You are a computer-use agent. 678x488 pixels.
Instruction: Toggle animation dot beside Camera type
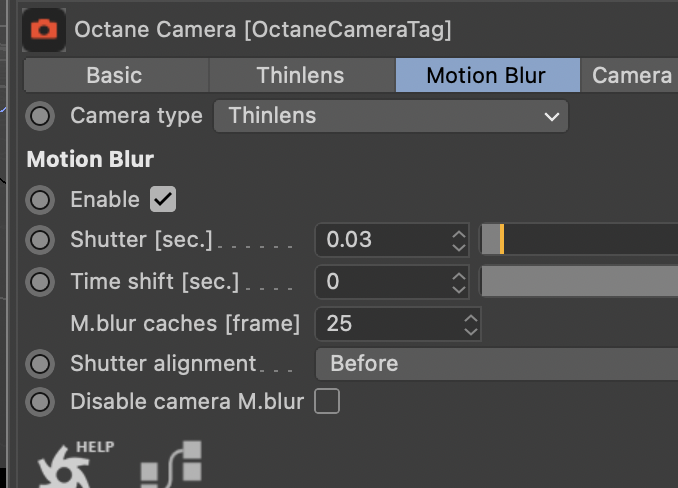(x=40, y=116)
